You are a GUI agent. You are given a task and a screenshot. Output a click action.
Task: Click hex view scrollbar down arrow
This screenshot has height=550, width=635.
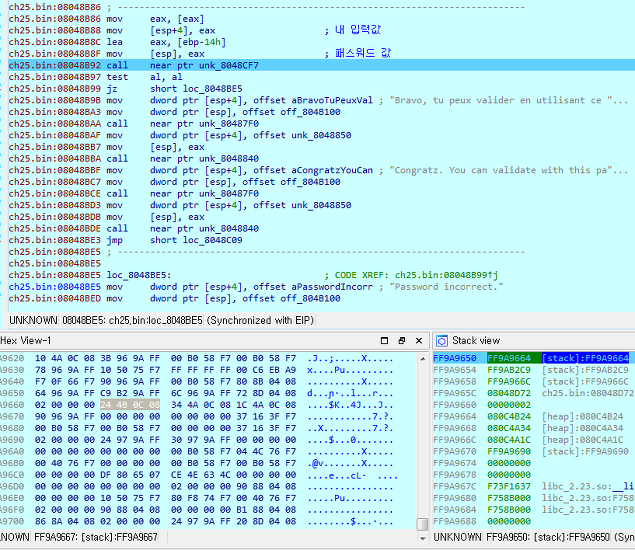pos(422,538)
